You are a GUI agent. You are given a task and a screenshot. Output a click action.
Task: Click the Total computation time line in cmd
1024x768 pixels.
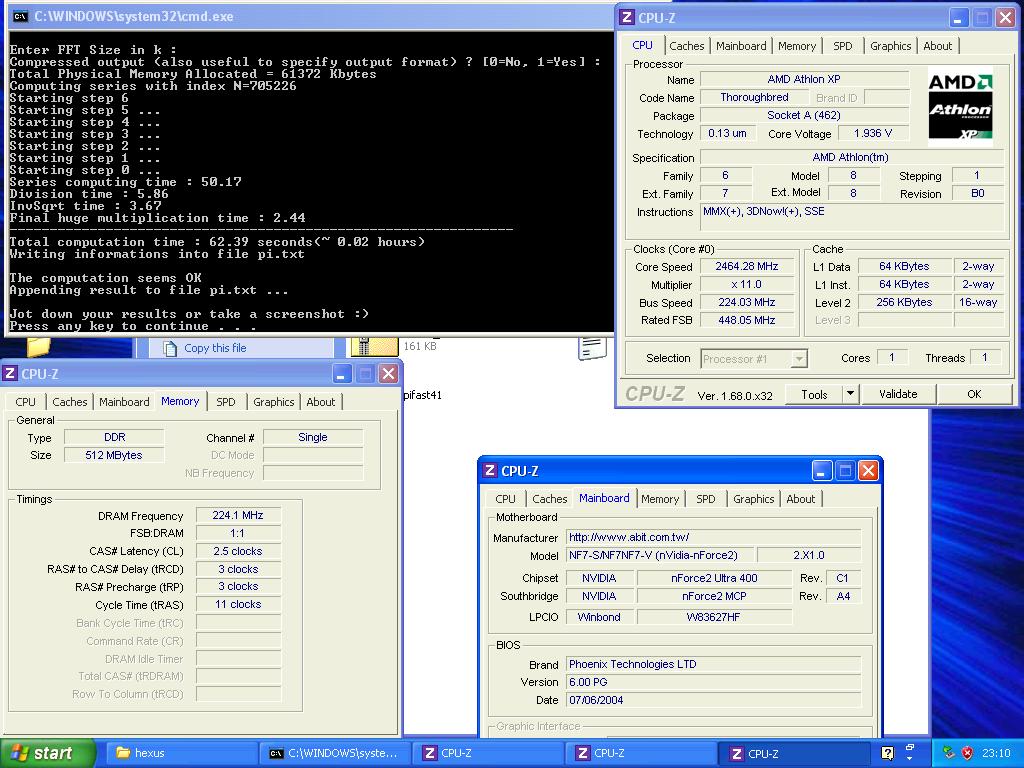(x=217, y=242)
